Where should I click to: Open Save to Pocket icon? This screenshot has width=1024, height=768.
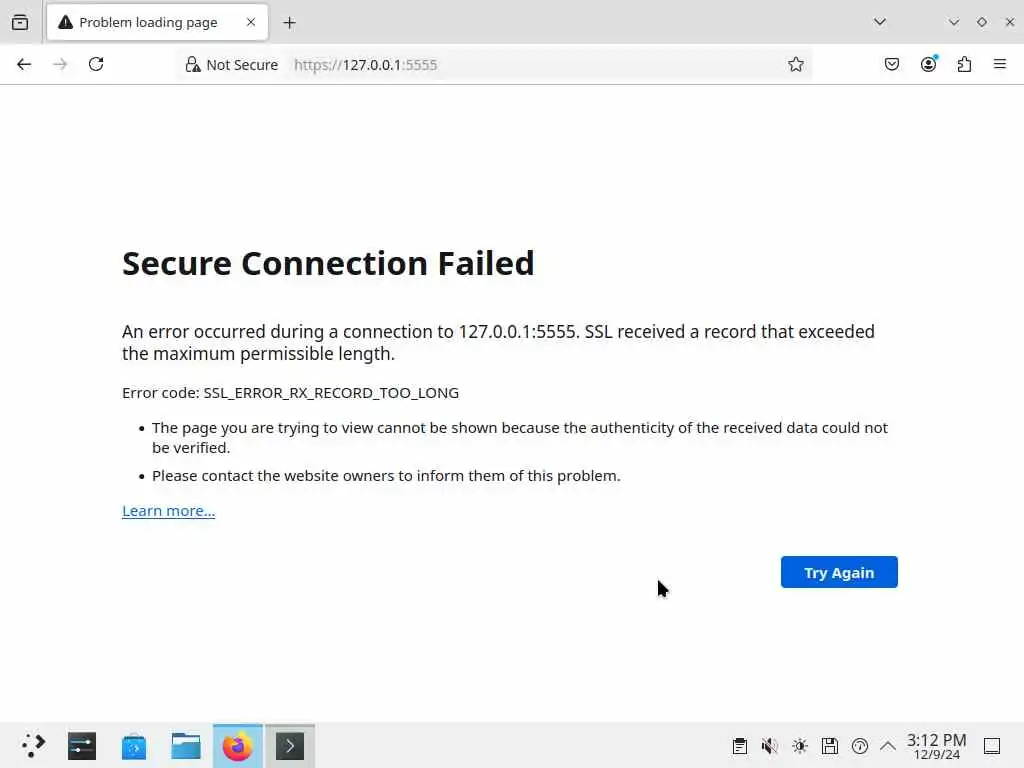(x=892, y=64)
